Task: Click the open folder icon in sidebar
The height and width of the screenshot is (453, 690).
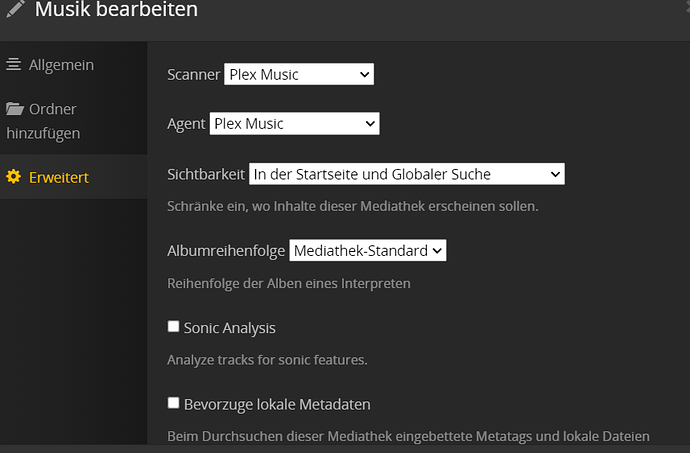Action: [15, 109]
